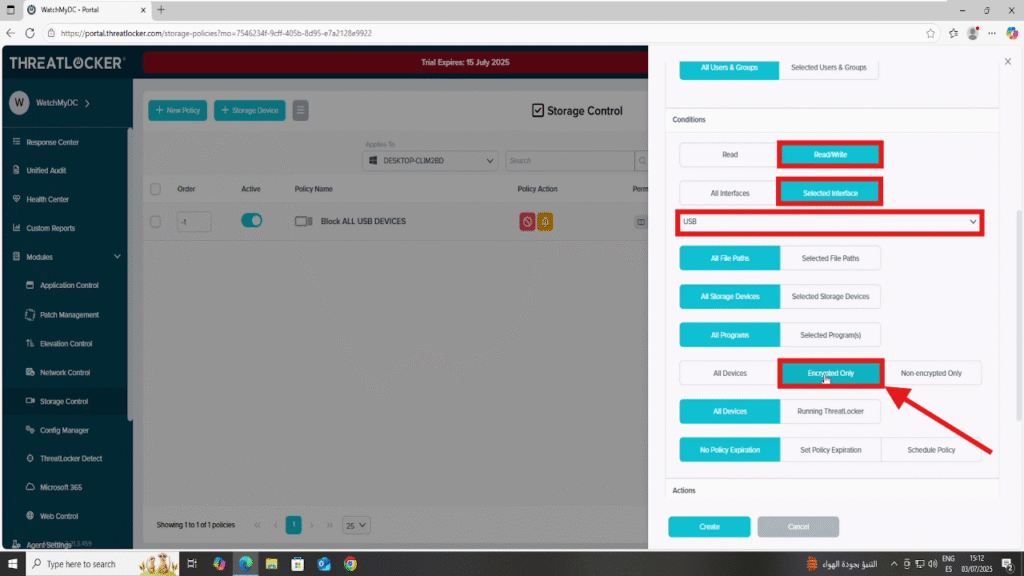Go to Health Center

(x=47, y=199)
